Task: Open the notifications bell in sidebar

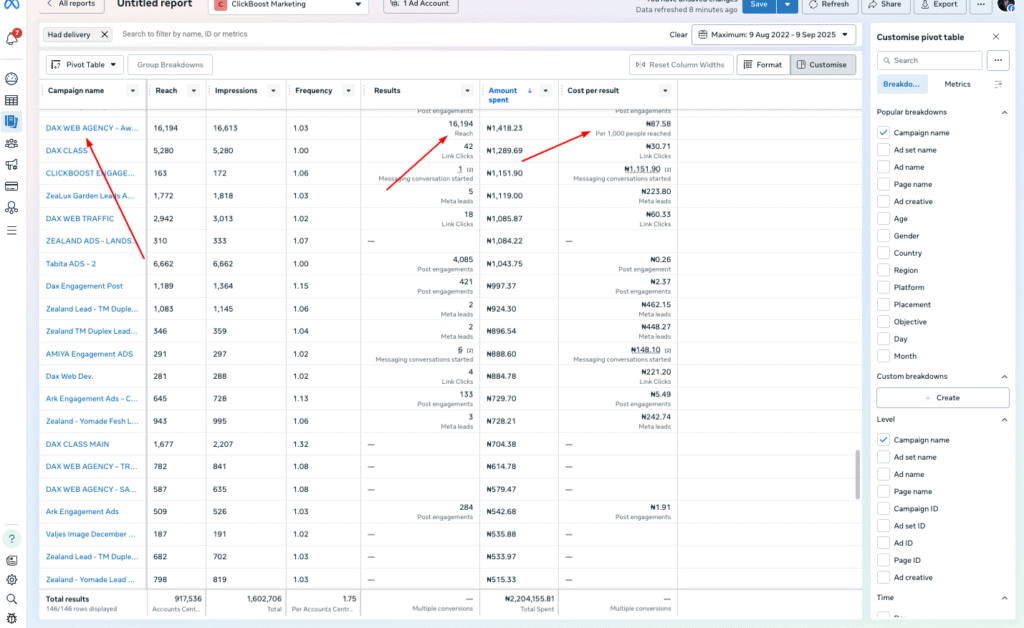Action: point(12,39)
